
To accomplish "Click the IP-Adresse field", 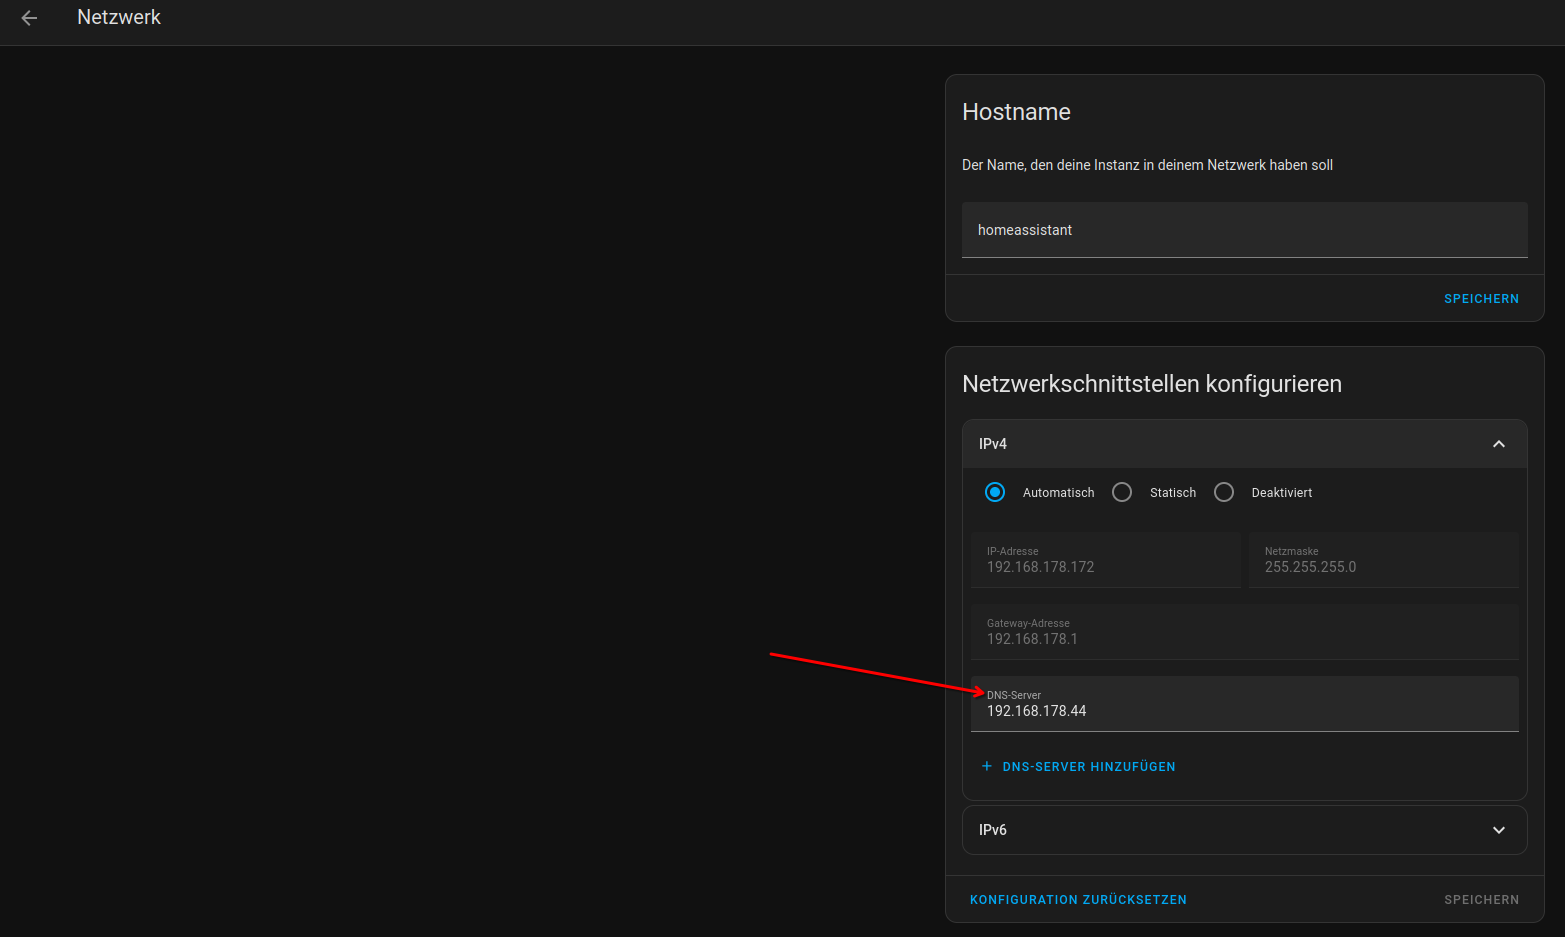I will [x=1105, y=560].
